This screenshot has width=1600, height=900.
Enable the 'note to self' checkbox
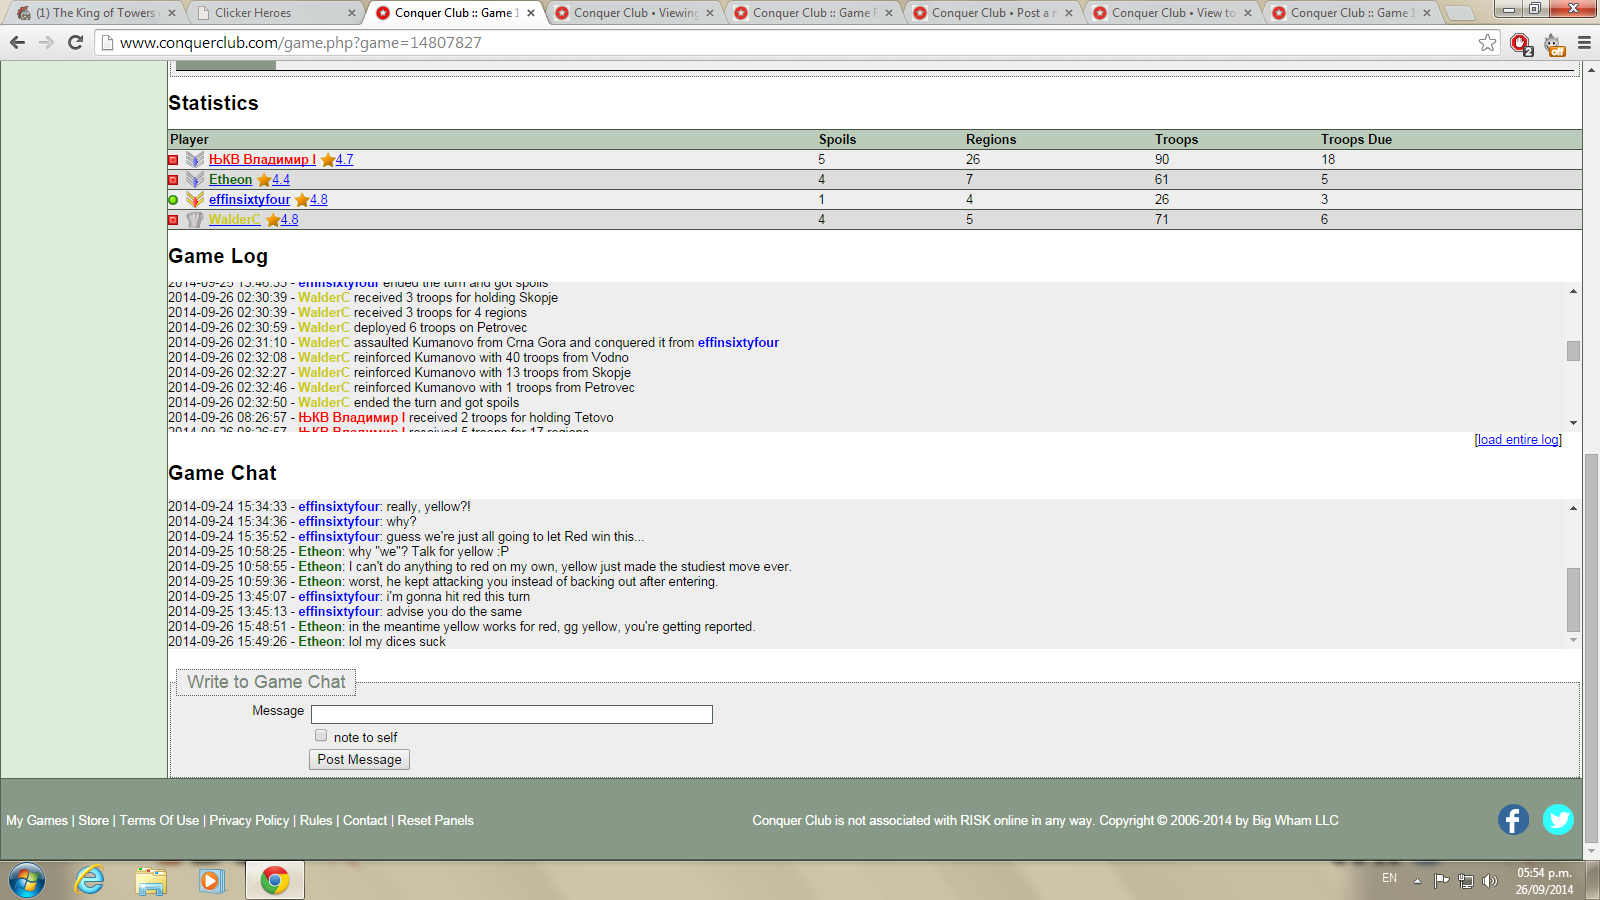click(321, 736)
